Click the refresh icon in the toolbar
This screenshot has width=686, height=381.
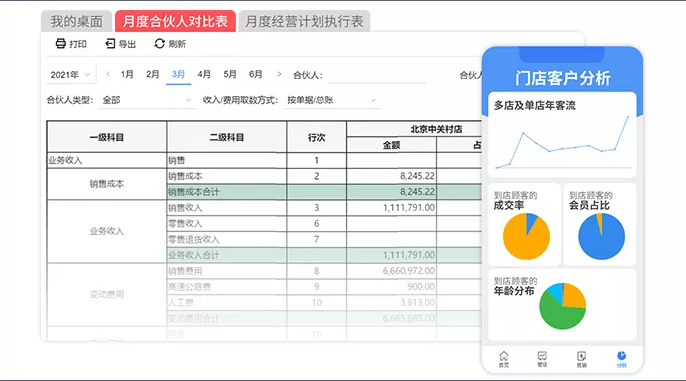click(x=160, y=43)
